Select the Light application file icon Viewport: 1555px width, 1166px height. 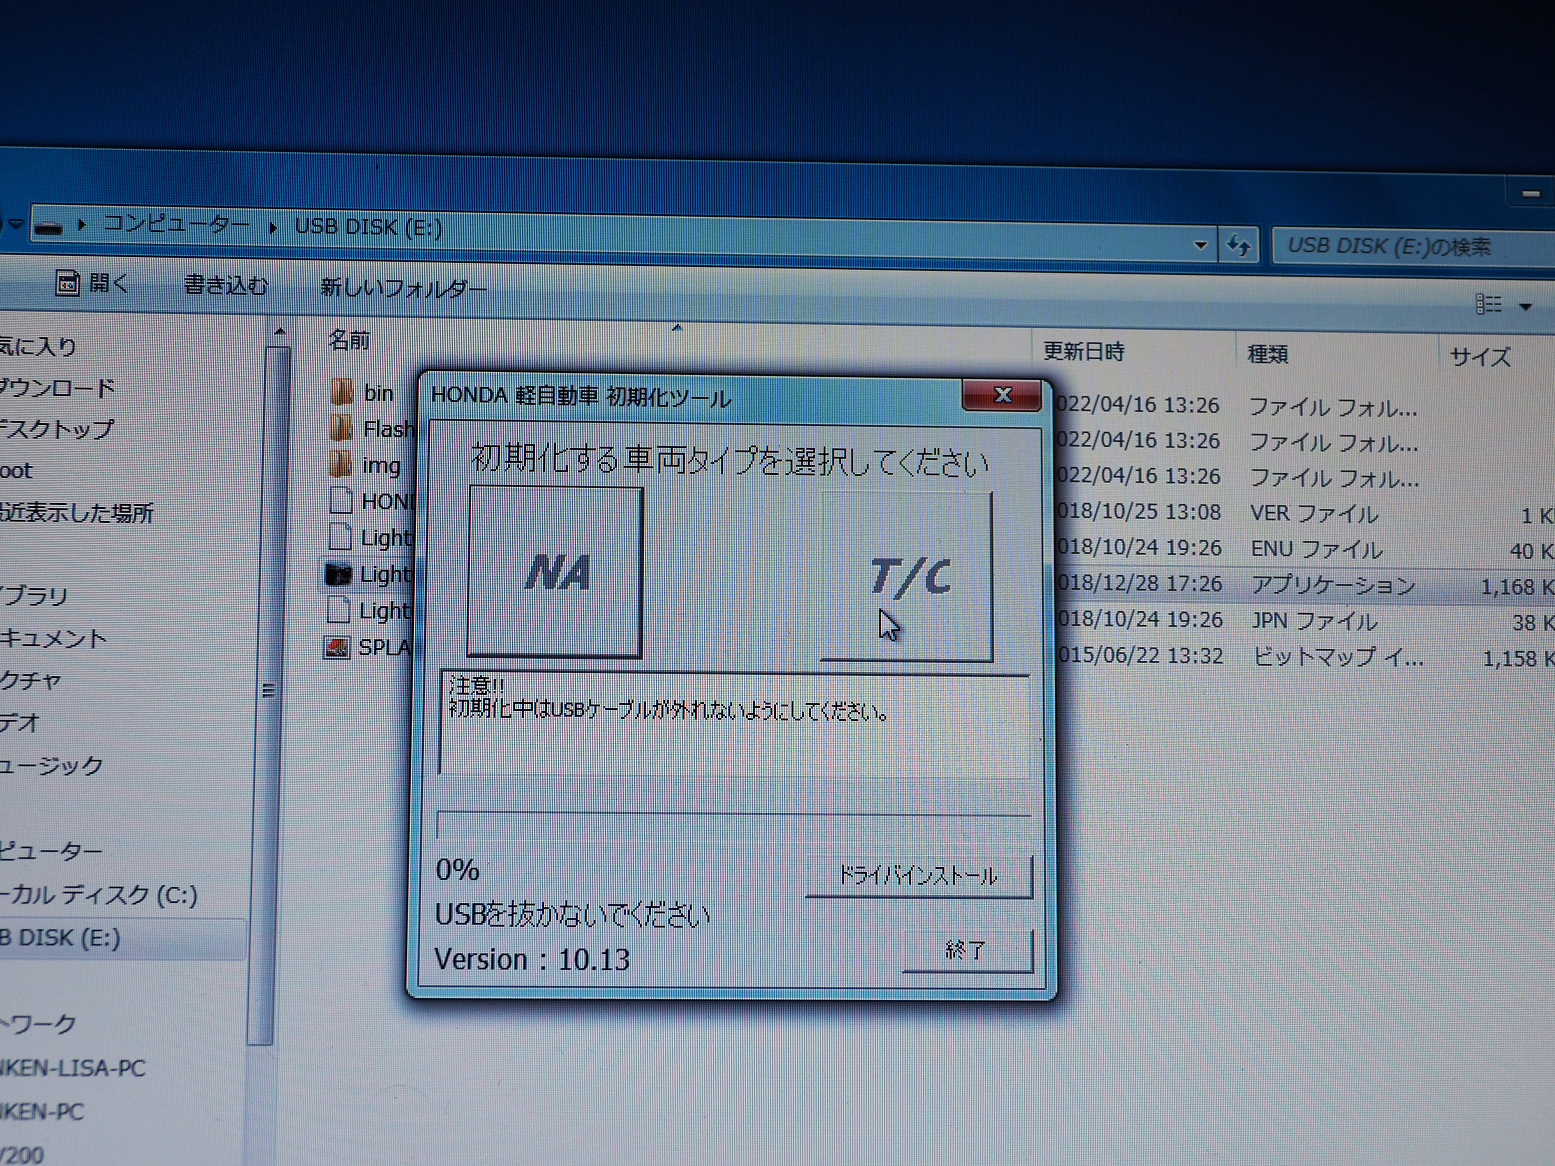339,574
